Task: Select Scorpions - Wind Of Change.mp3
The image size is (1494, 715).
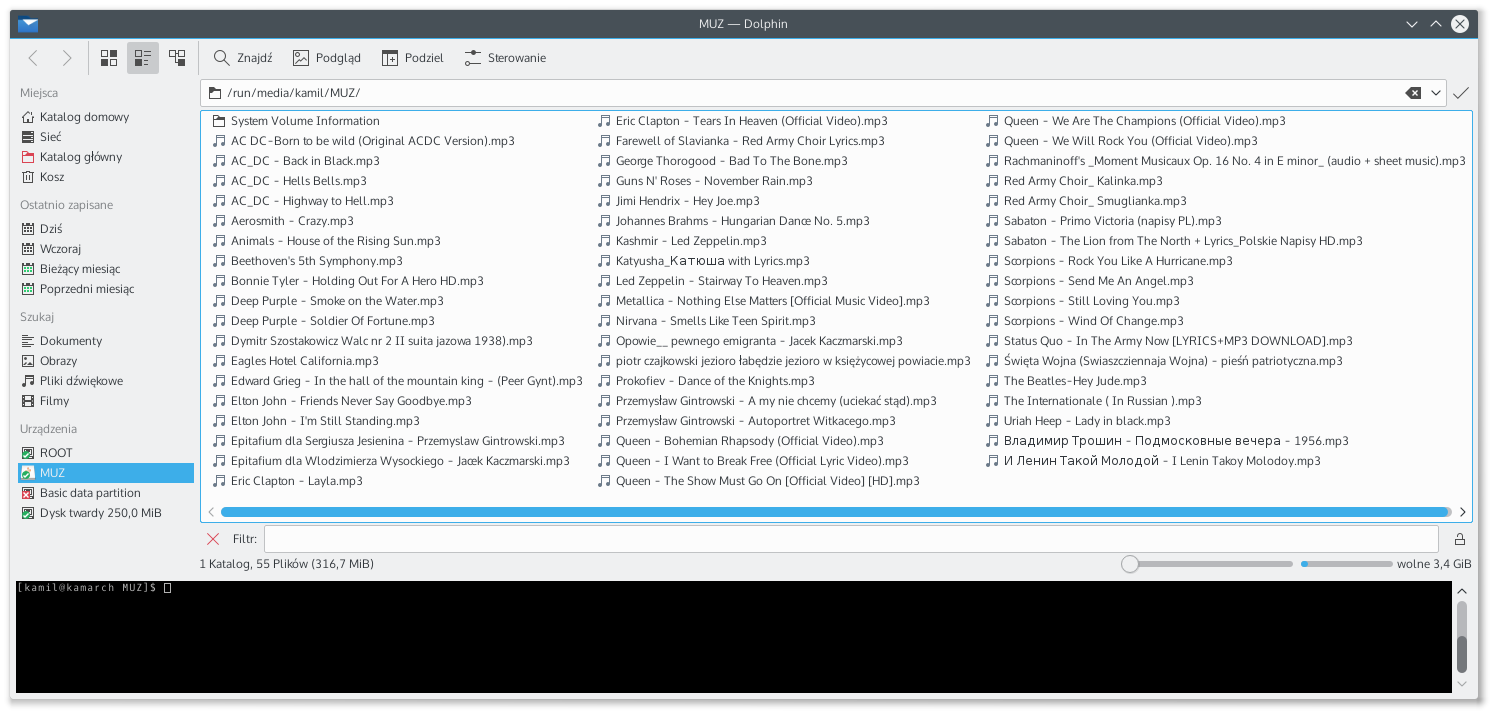Action: (1084, 321)
